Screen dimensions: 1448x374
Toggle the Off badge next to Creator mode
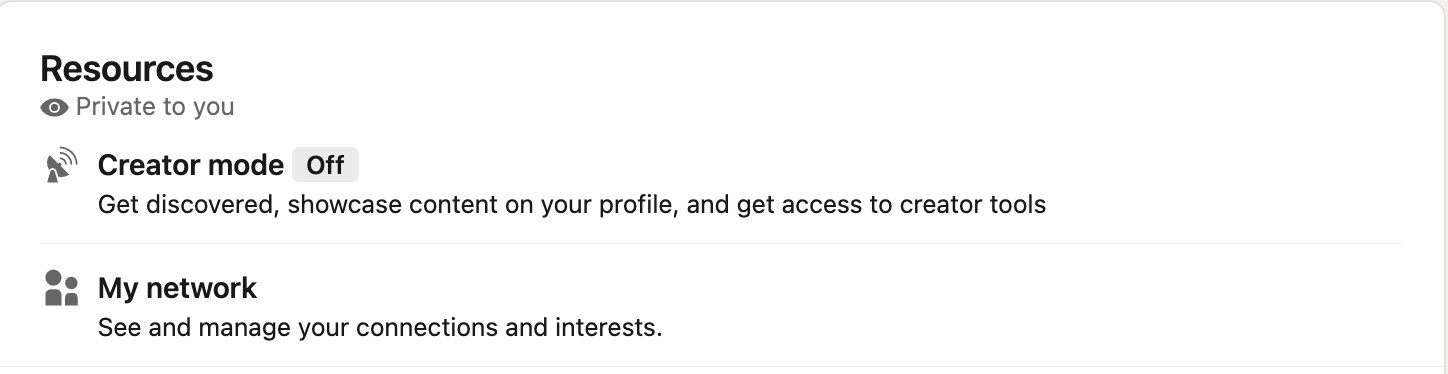325,165
